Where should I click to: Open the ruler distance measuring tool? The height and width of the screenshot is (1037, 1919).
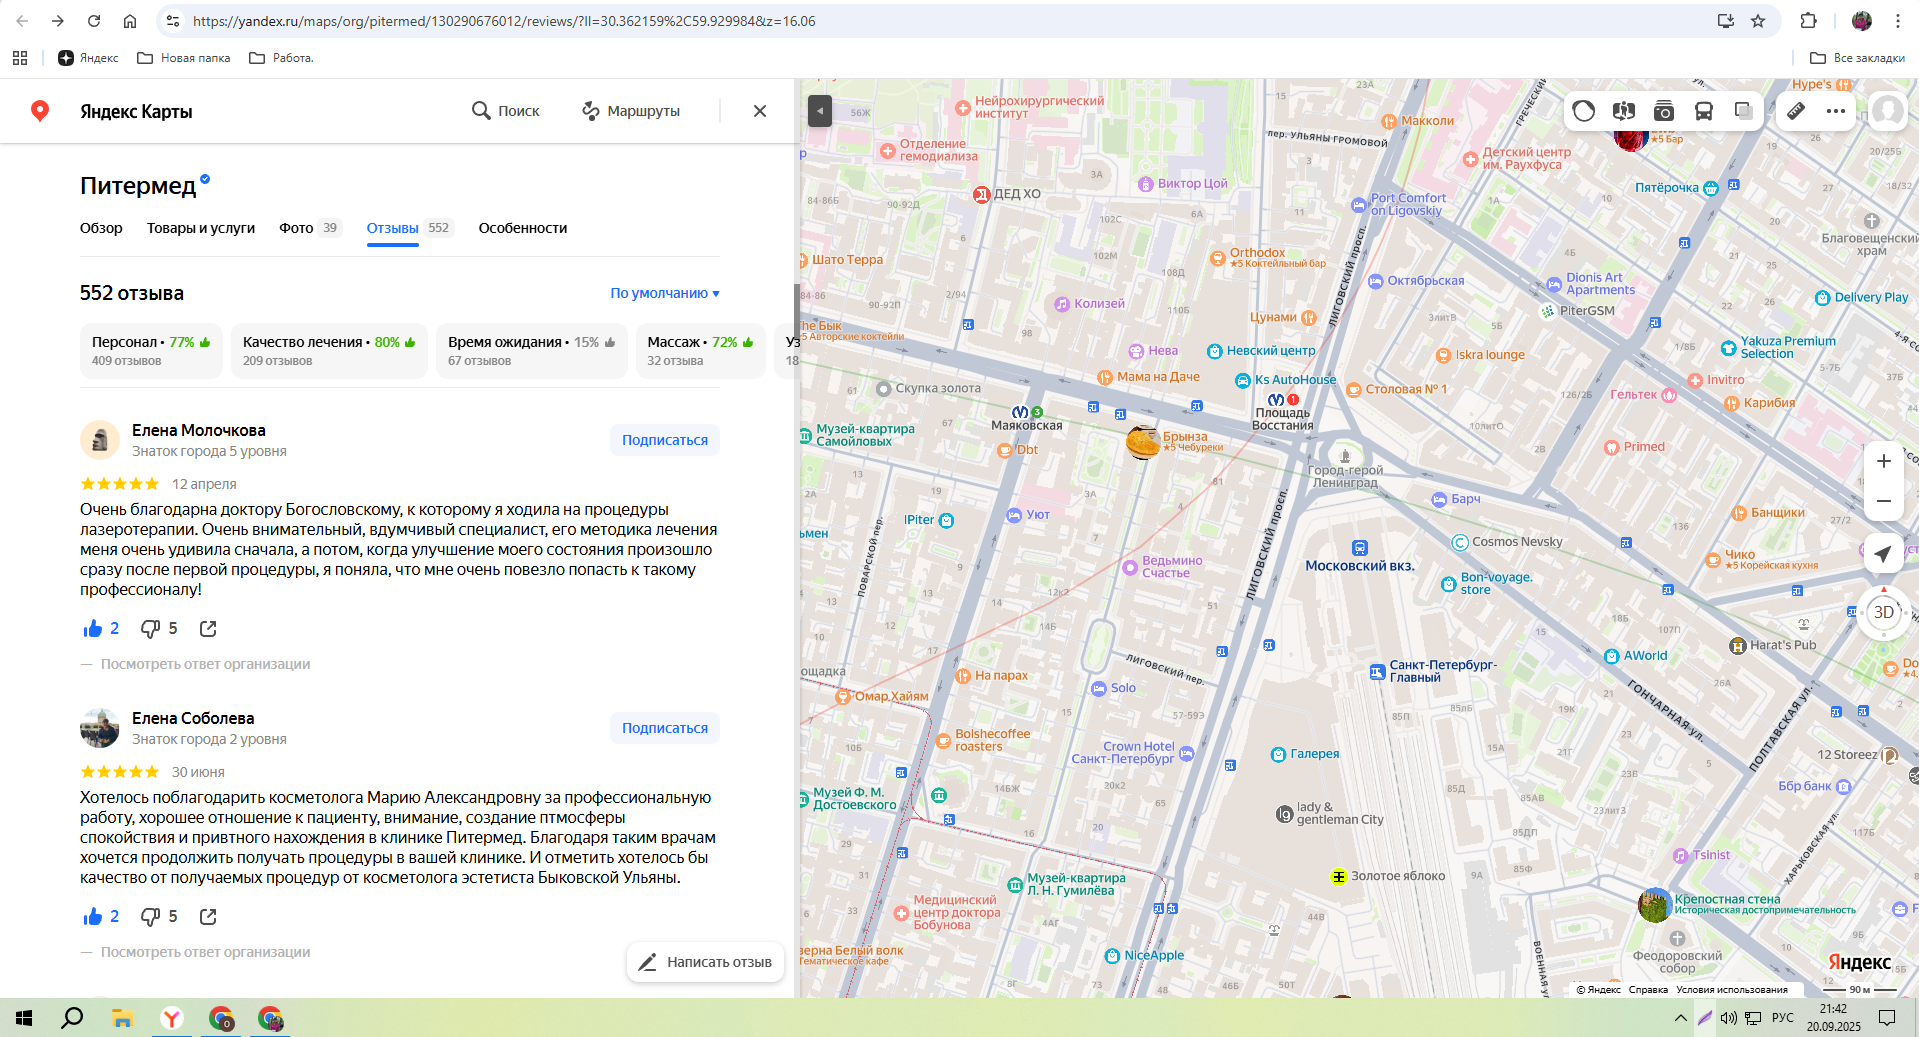coord(1796,111)
